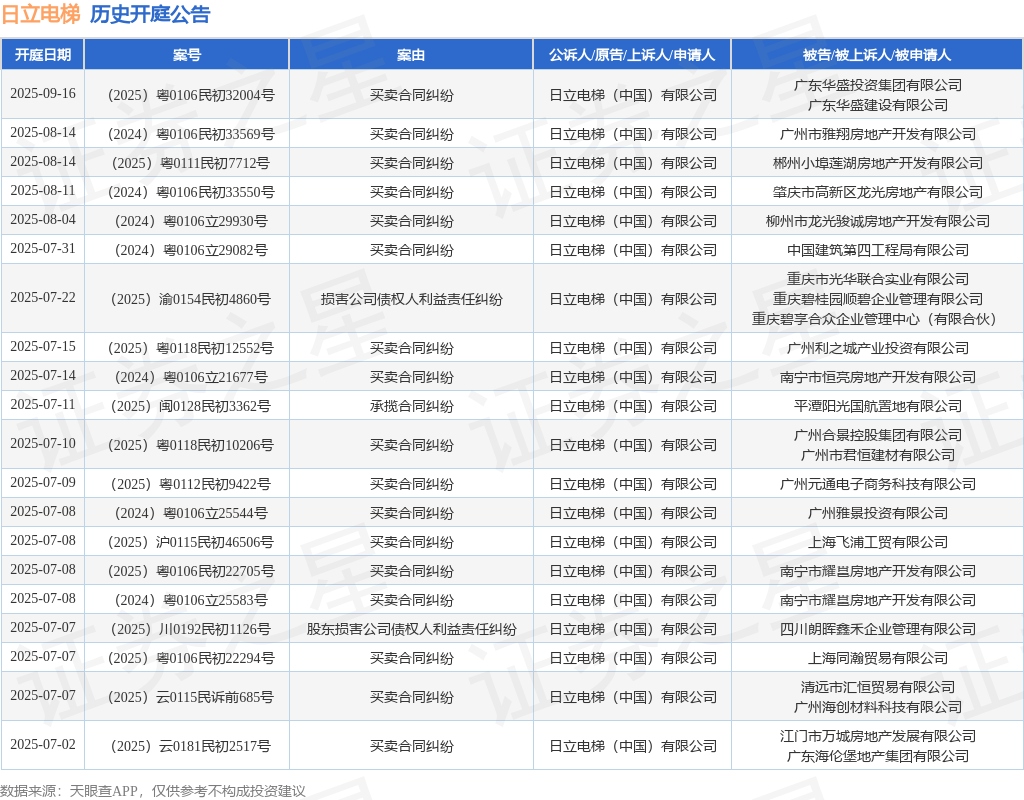Click defendant 重庆碧桂园顺碧企业管理有限公司
1024x800 pixels.
pyautogui.click(x=878, y=299)
